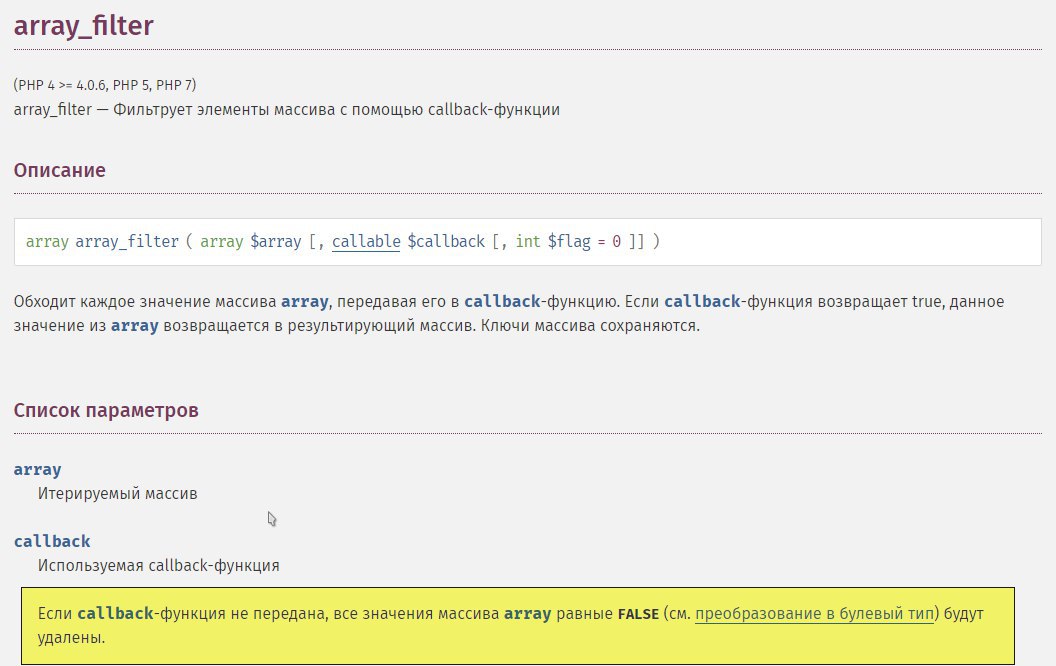Click the green return type "array" starting signature

(x=47, y=241)
